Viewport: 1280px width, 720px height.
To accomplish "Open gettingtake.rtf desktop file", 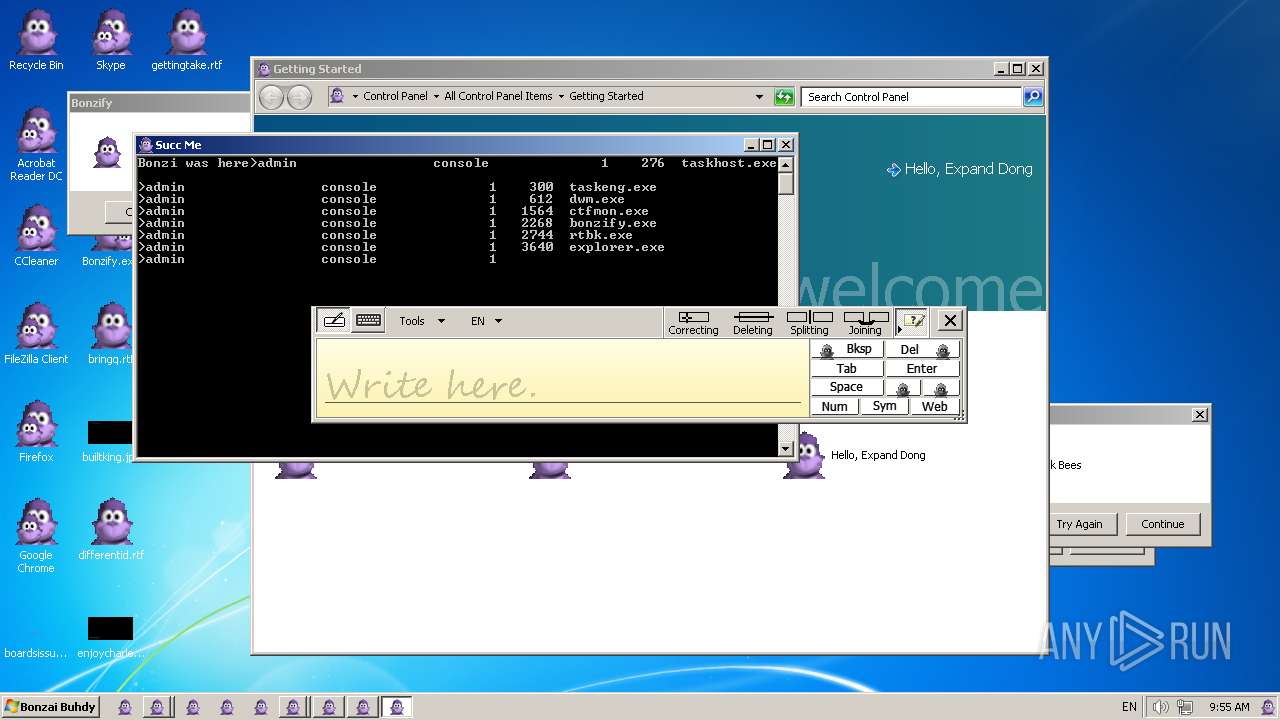I will 187,40.
